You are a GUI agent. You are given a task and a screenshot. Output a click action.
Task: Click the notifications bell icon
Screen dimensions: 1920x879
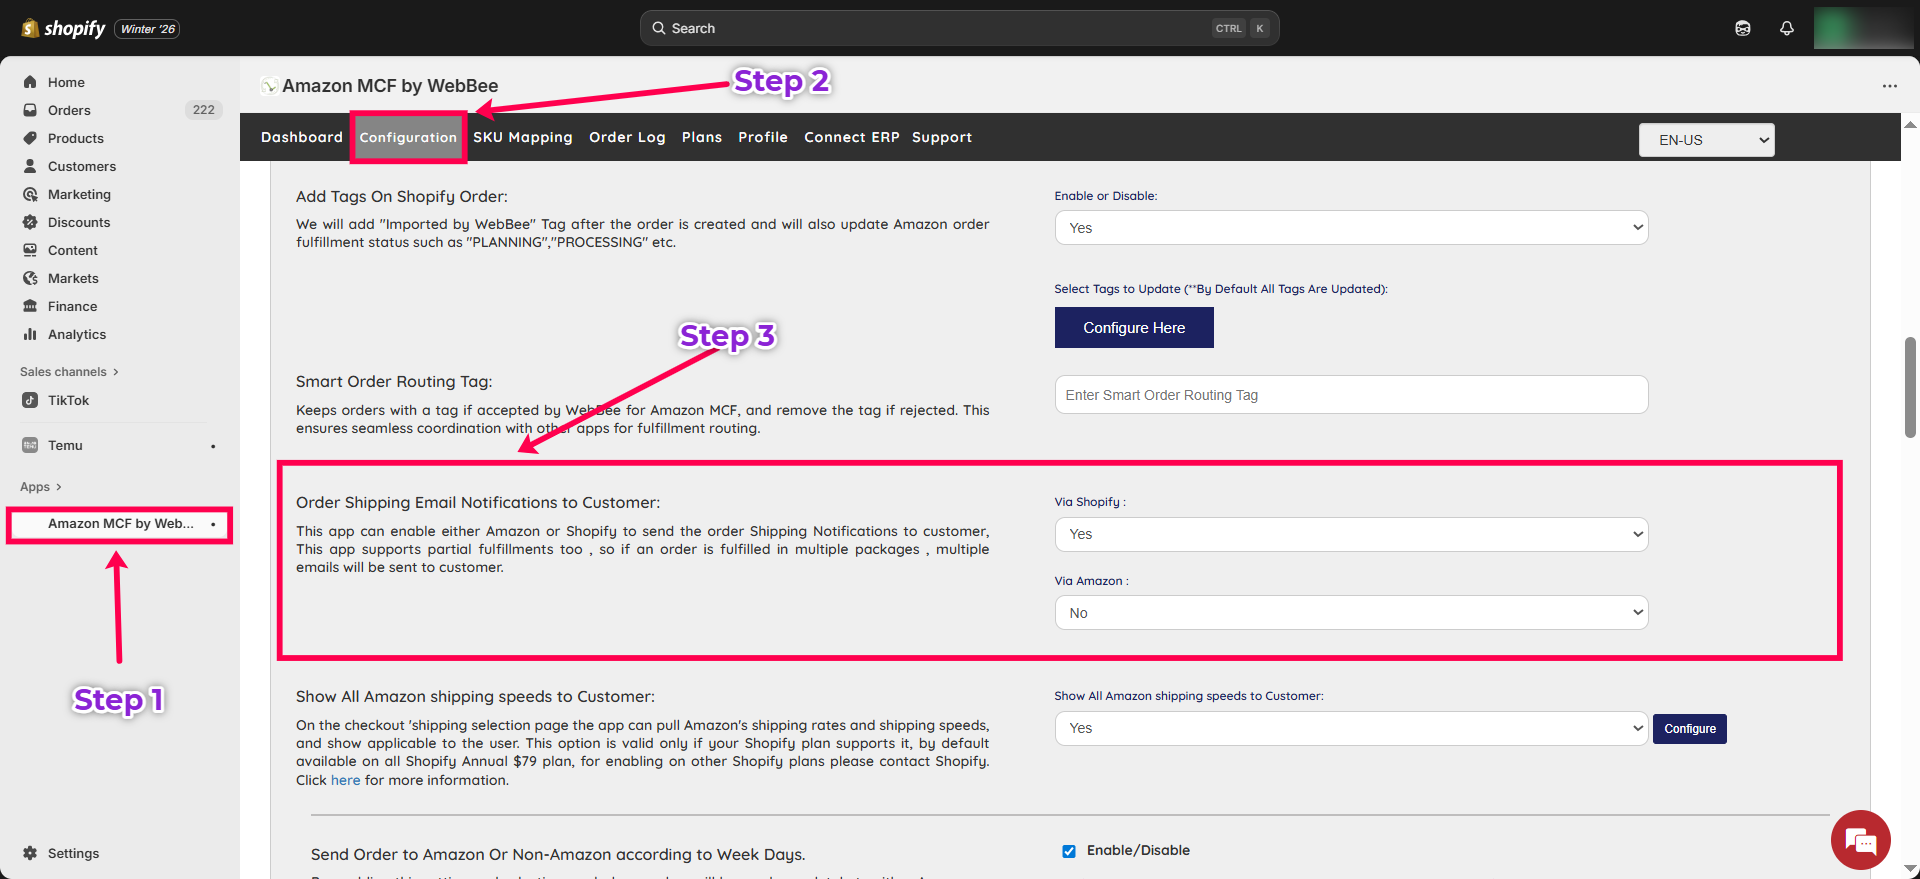click(1787, 28)
